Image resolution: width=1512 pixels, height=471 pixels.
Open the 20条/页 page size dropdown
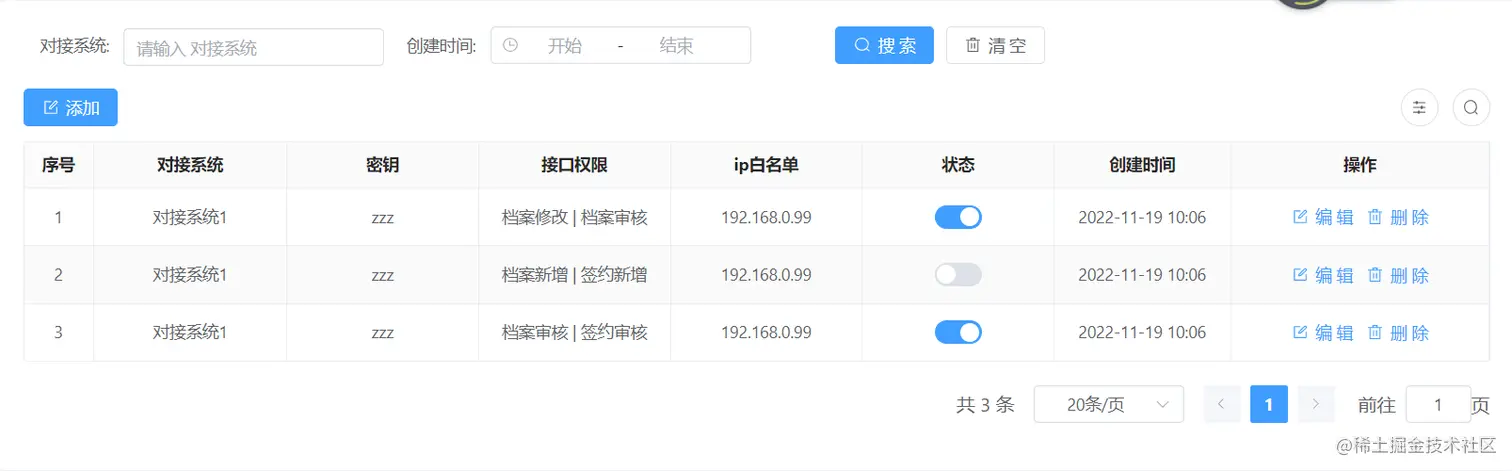coord(1109,404)
